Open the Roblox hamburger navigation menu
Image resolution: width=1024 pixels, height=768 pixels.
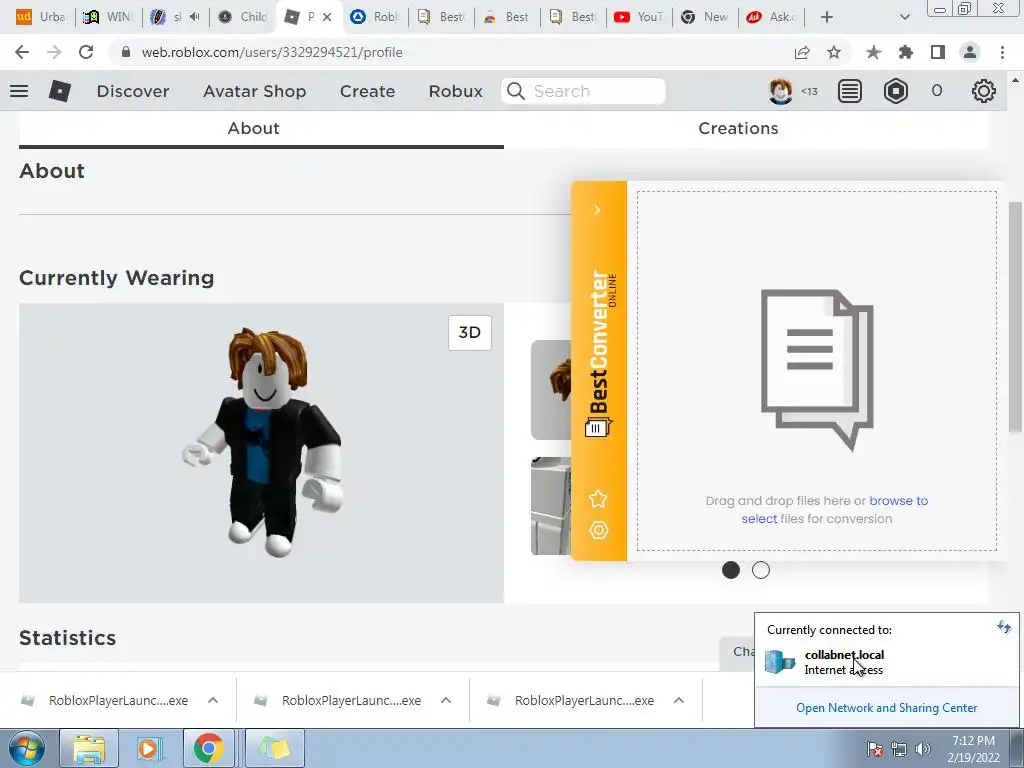(19, 91)
